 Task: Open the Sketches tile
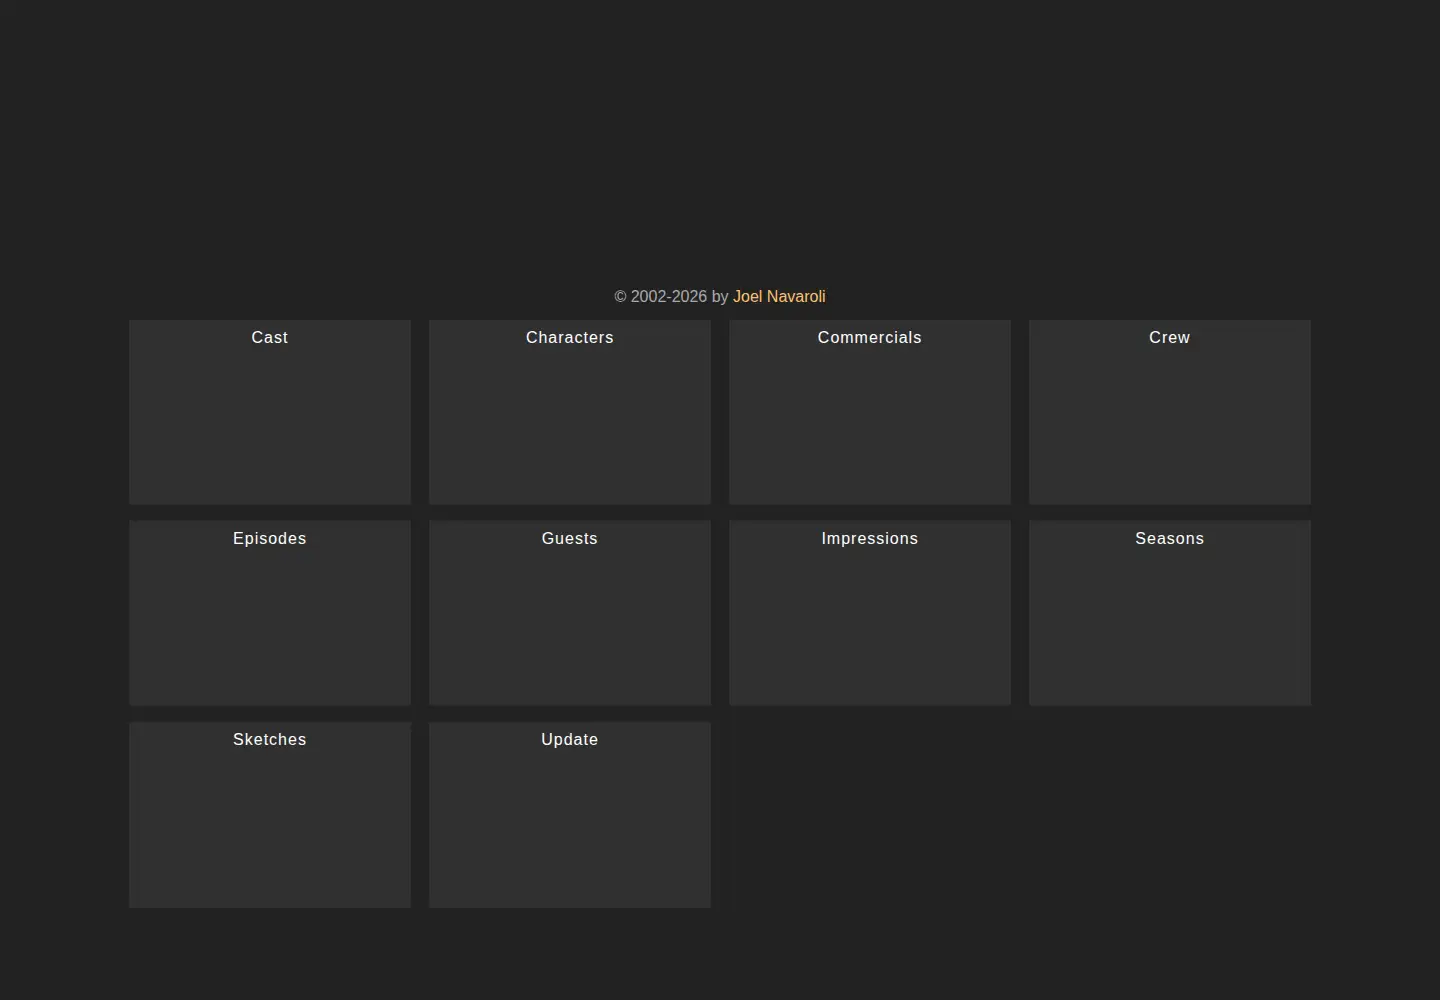(270, 815)
